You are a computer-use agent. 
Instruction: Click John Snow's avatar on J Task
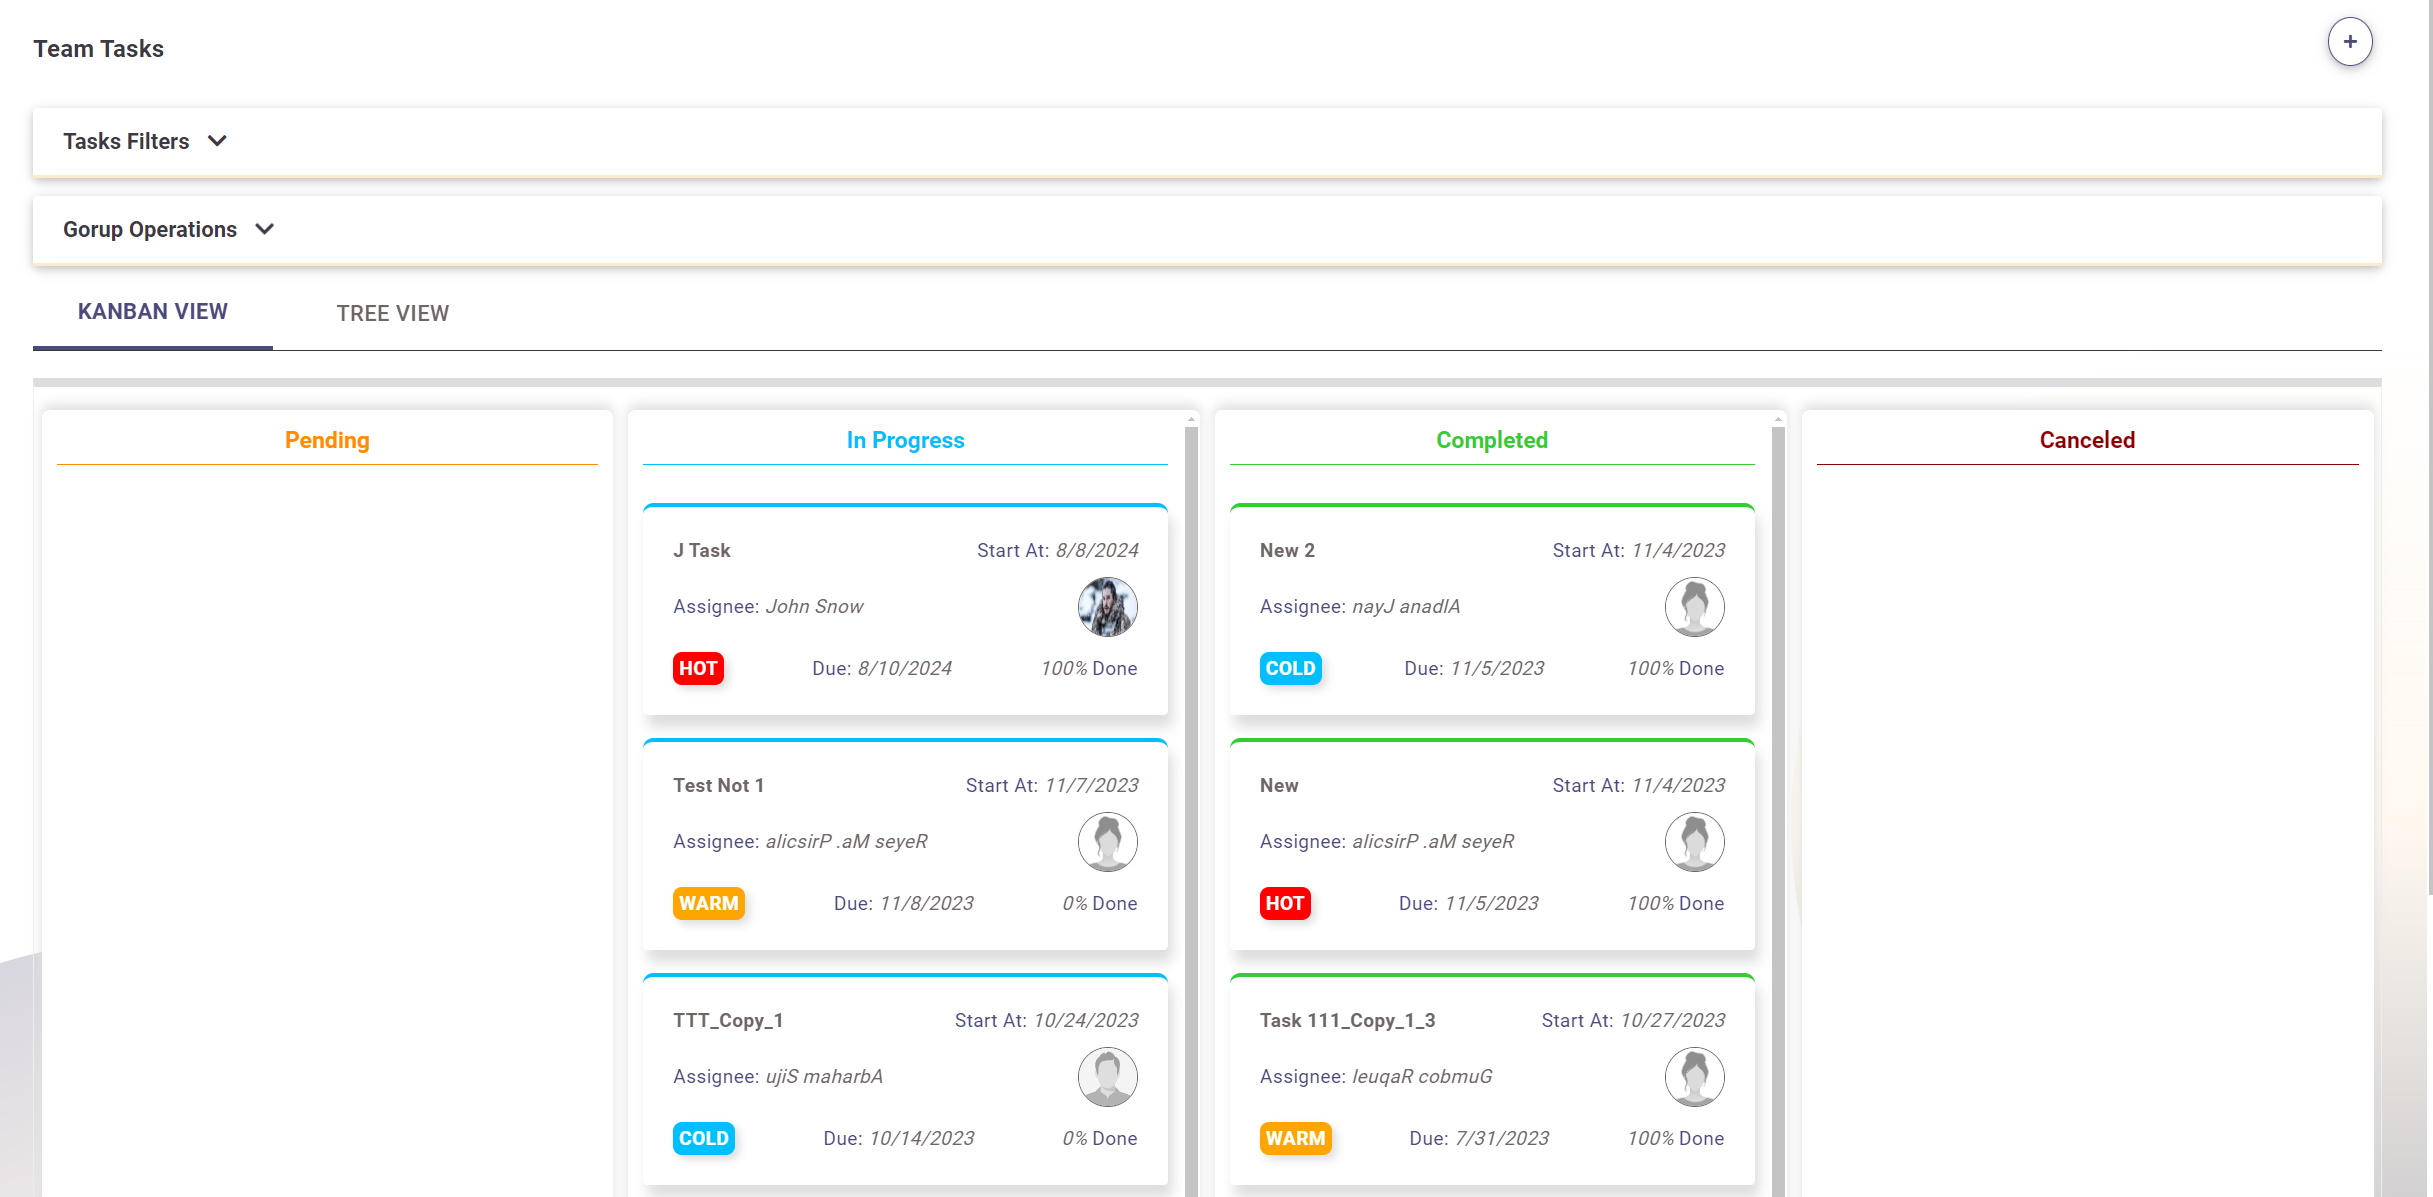(x=1107, y=607)
